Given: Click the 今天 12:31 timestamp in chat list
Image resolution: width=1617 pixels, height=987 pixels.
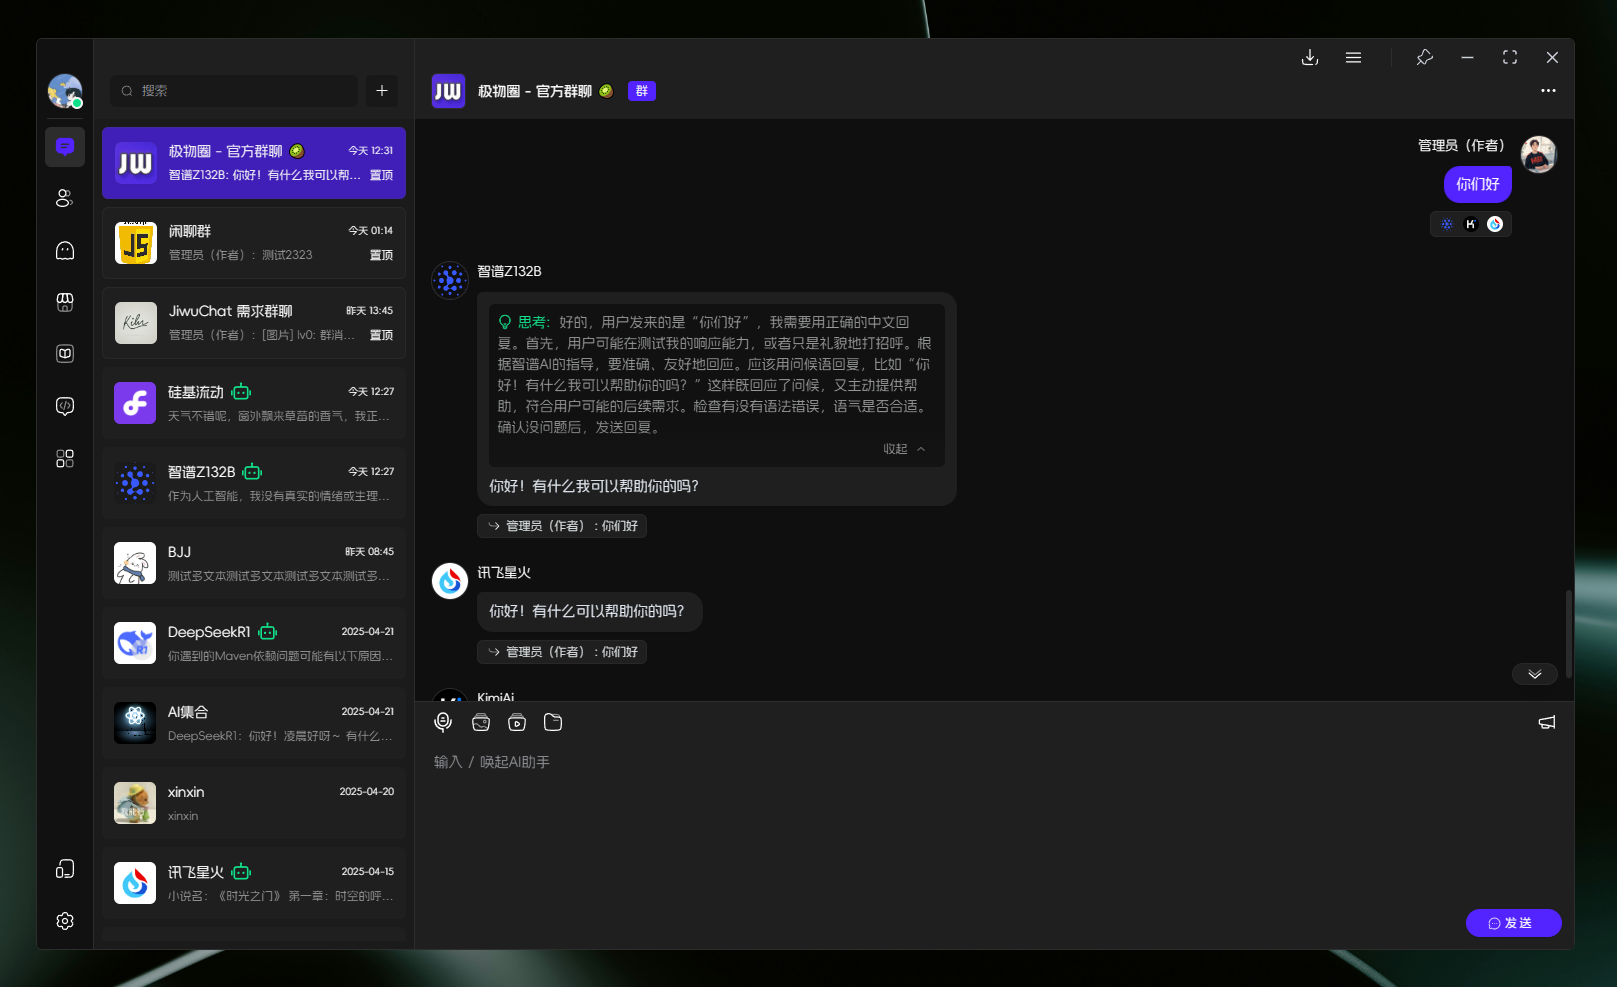Looking at the screenshot, I should tap(371, 151).
